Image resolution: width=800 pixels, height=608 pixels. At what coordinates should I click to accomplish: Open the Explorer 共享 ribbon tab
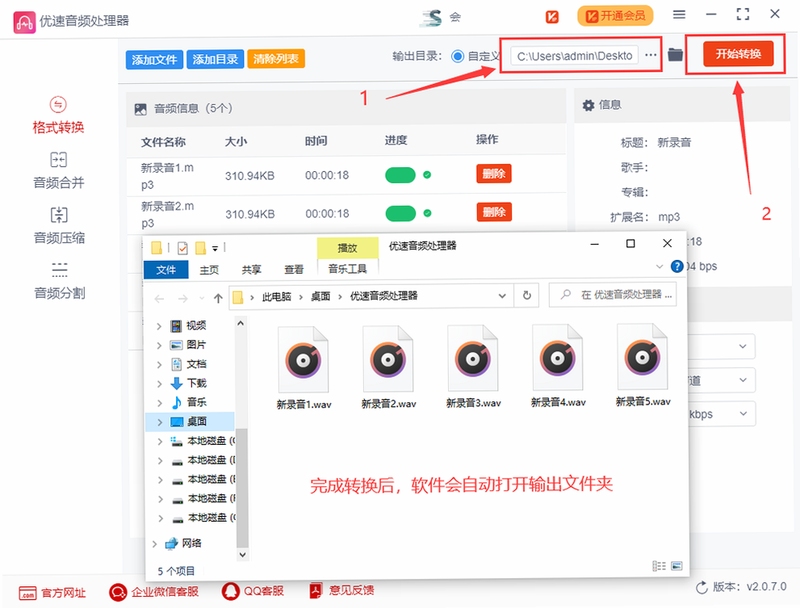pos(251,270)
